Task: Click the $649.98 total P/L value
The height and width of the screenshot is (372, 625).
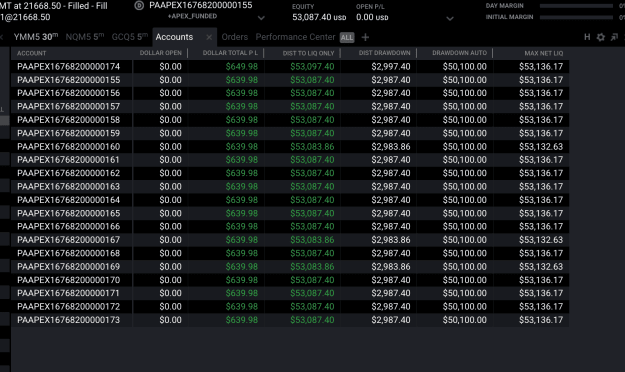Action: (x=242, y=67)
